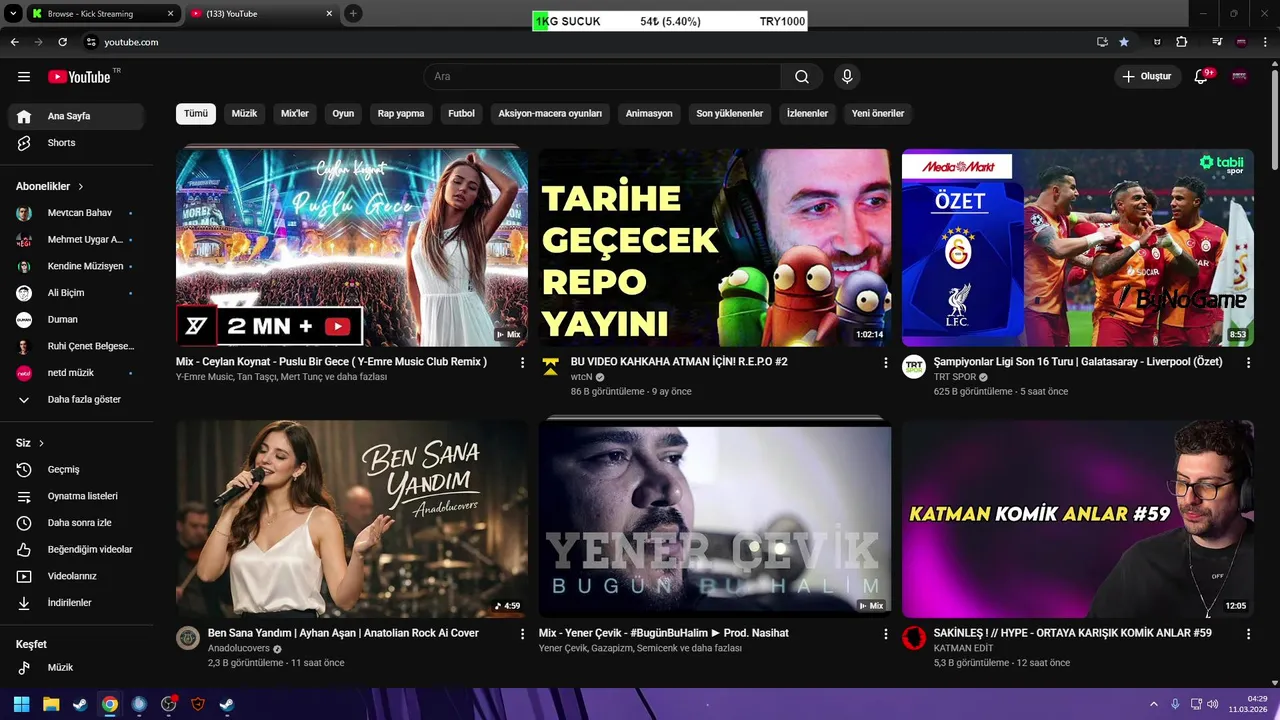
Task: Select the Müzik filter chip
Action: (244, 114)
